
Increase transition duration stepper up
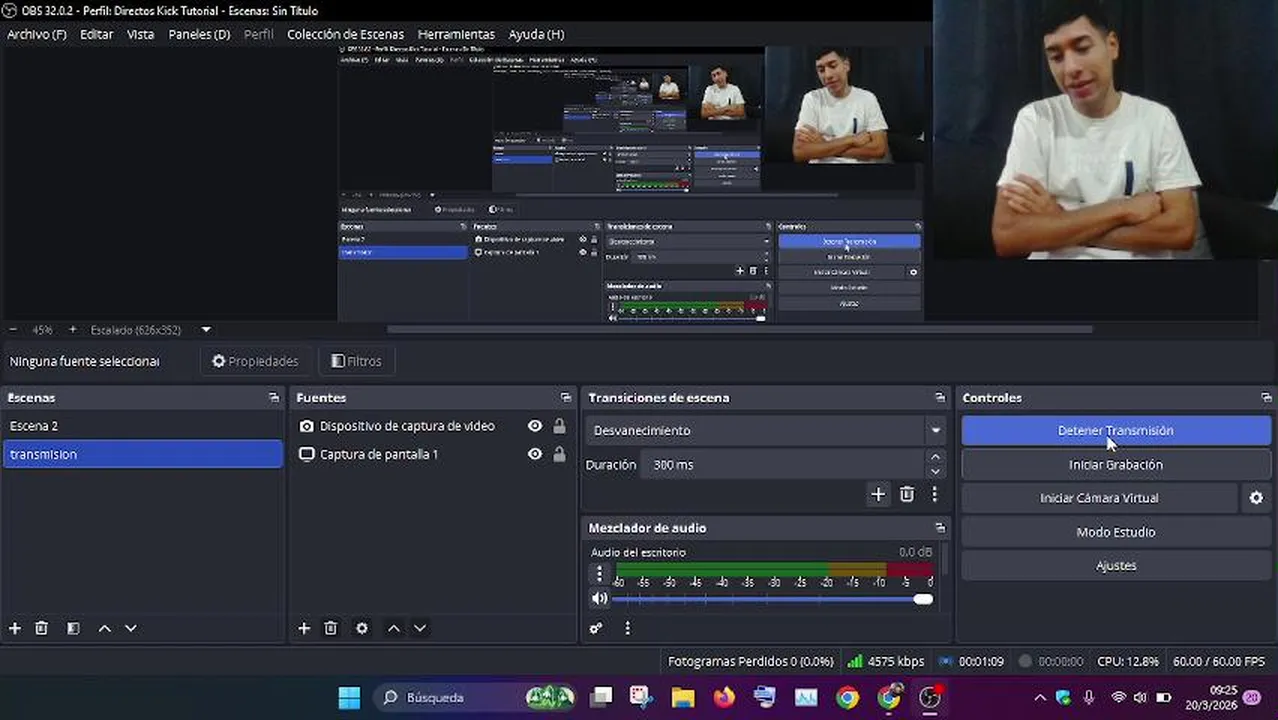[935, 458]
